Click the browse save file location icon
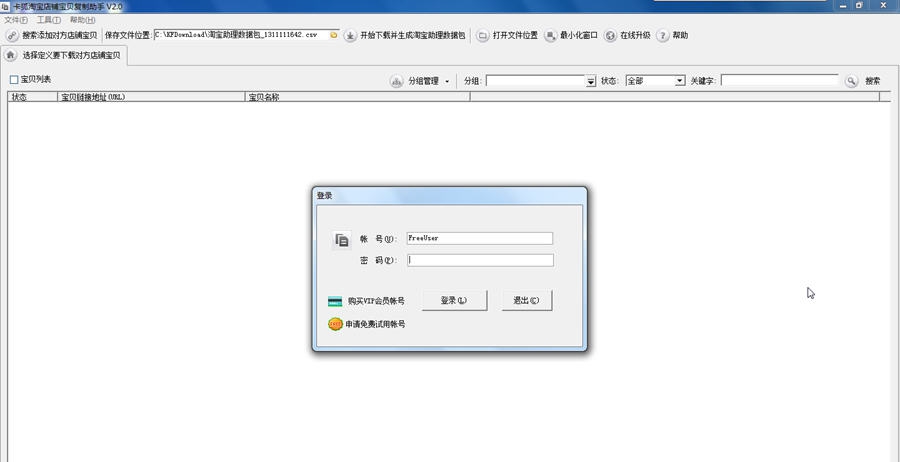The width and height of the screenshot is (900, 462). pyautogui.click(x=334, y=35)
